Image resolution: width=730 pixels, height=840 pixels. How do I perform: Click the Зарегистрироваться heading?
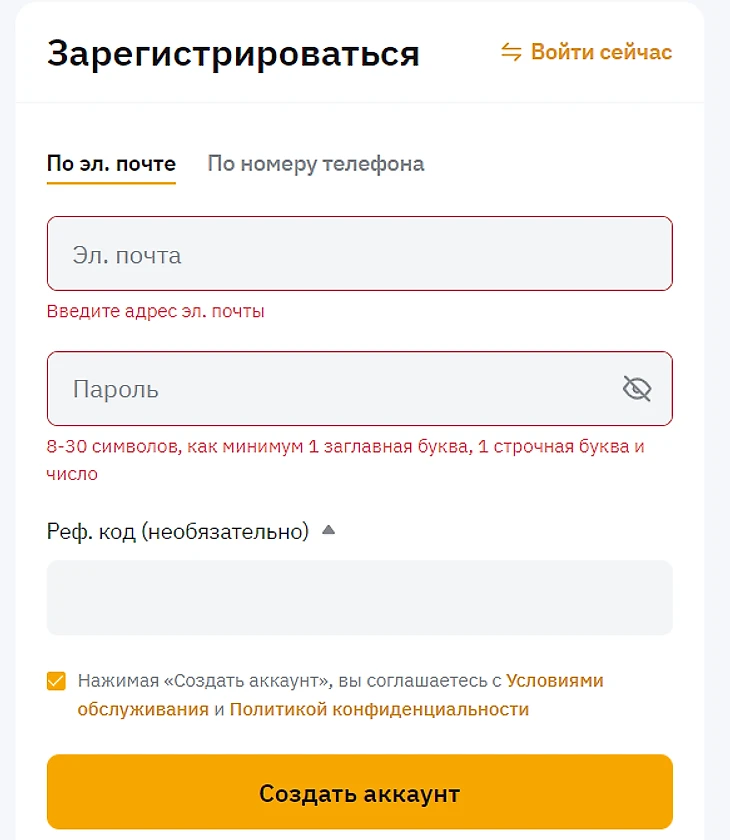(233, 53)
